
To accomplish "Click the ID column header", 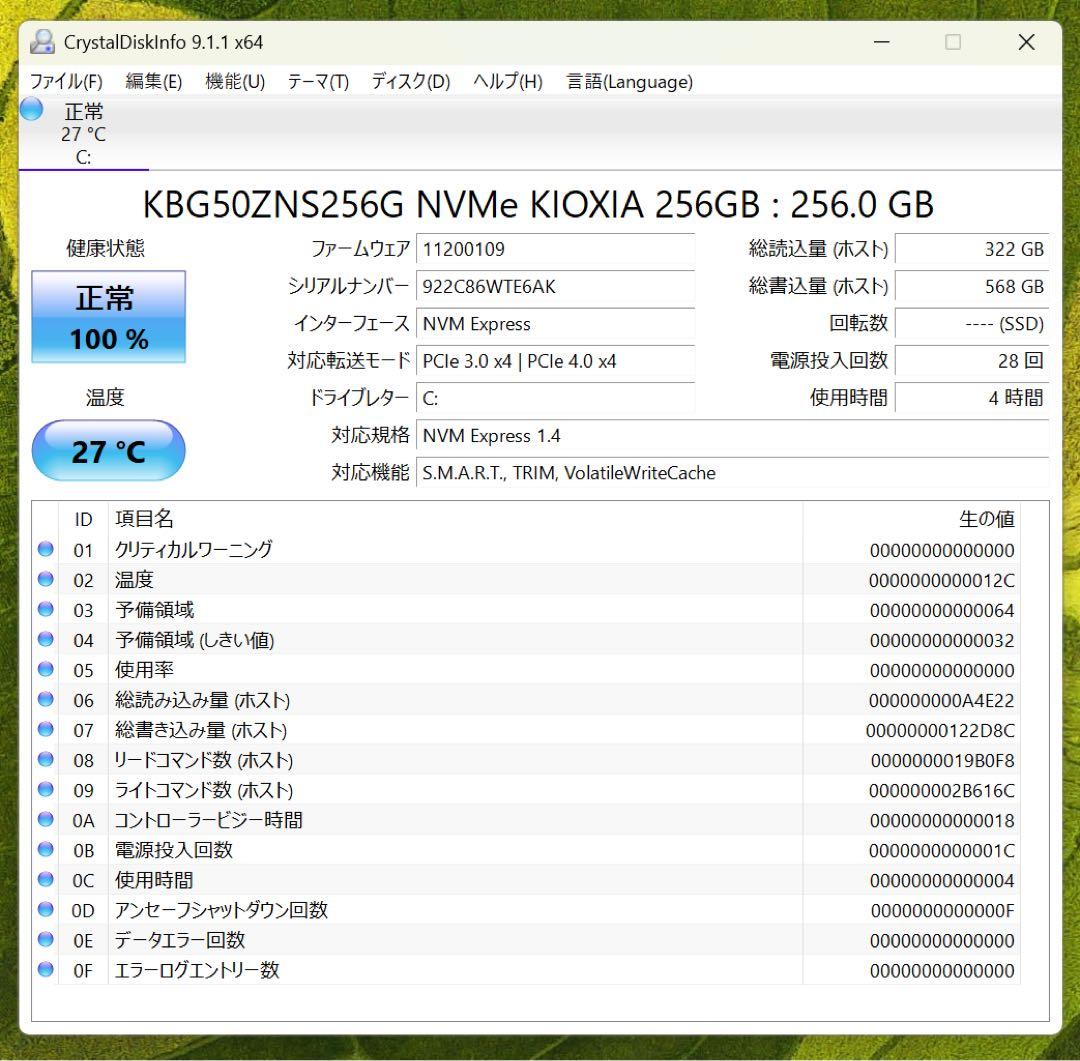I will (83, 519).
